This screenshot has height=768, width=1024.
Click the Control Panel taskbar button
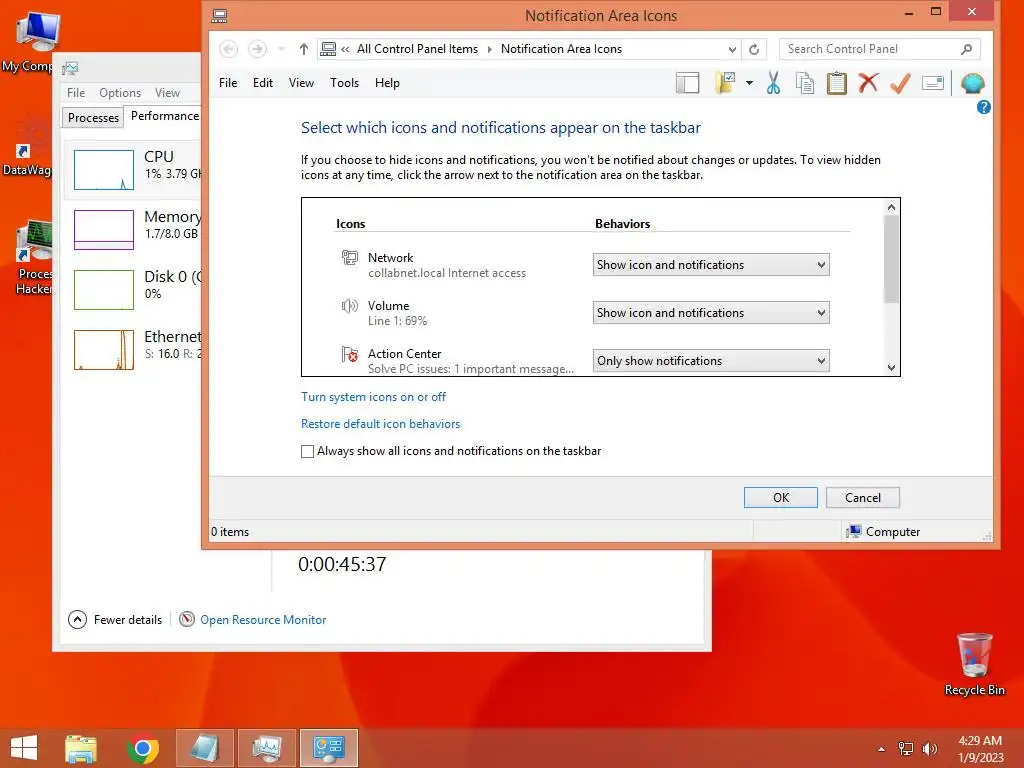click(328, 748)
